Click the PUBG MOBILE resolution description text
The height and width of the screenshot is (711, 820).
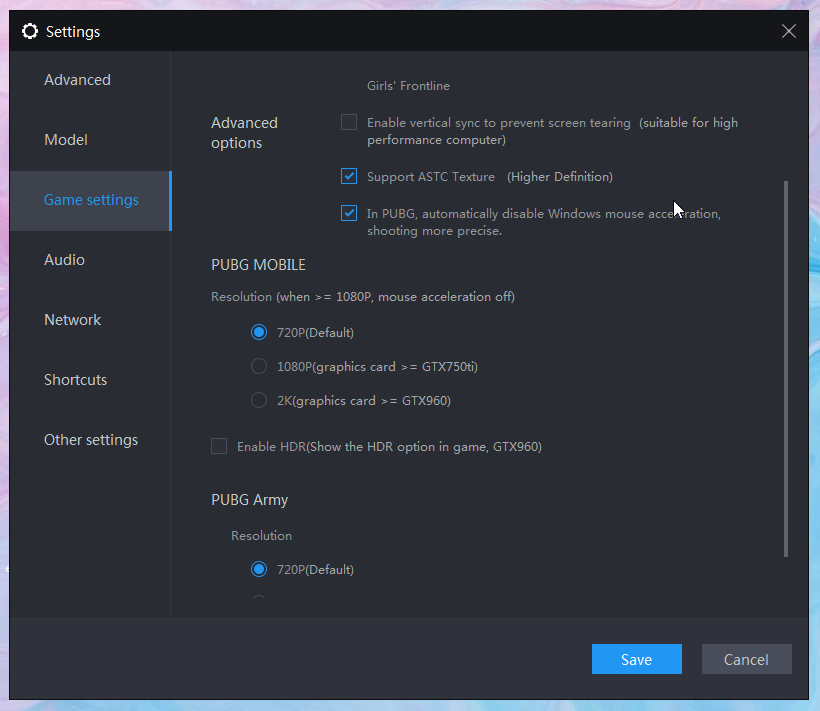363,297
